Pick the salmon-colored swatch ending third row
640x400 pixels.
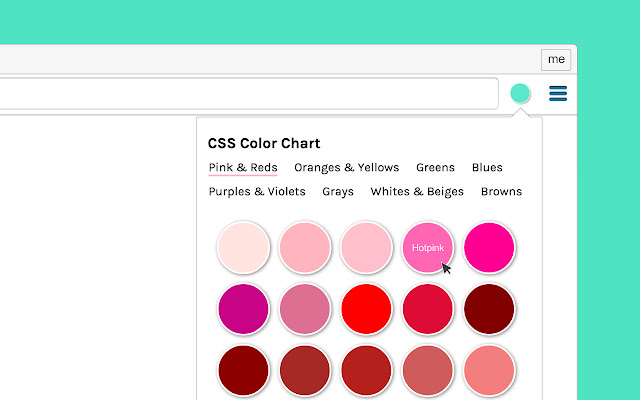pos(490,371)
